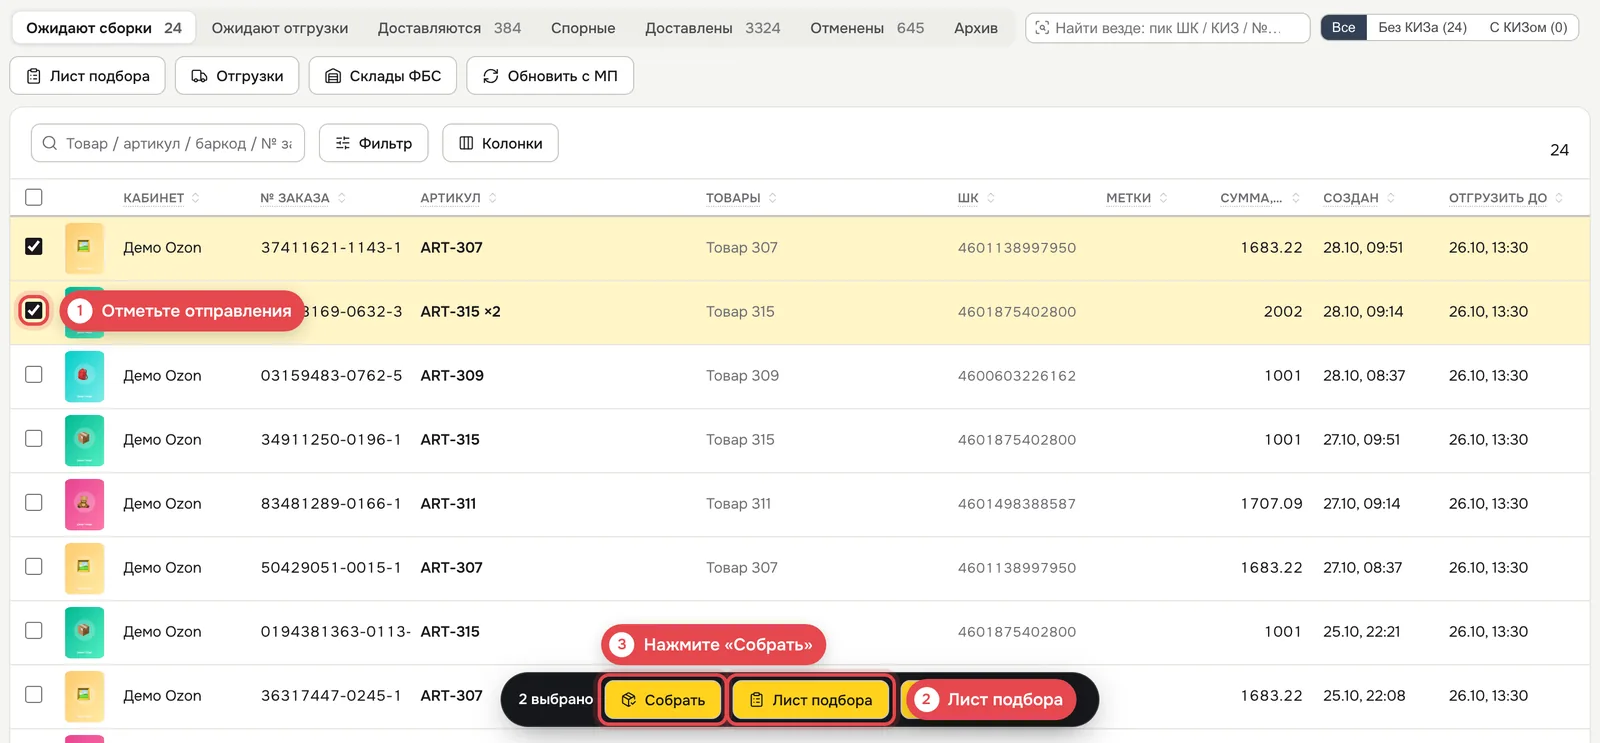Sort by АРТИКУЛ column

click(x=458, y=198)
